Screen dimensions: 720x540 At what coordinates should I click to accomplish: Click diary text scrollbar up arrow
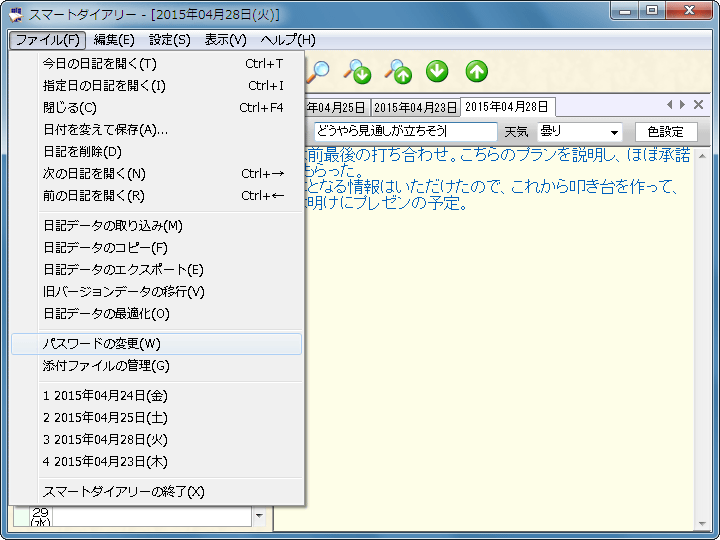click(x=702, y=157)
